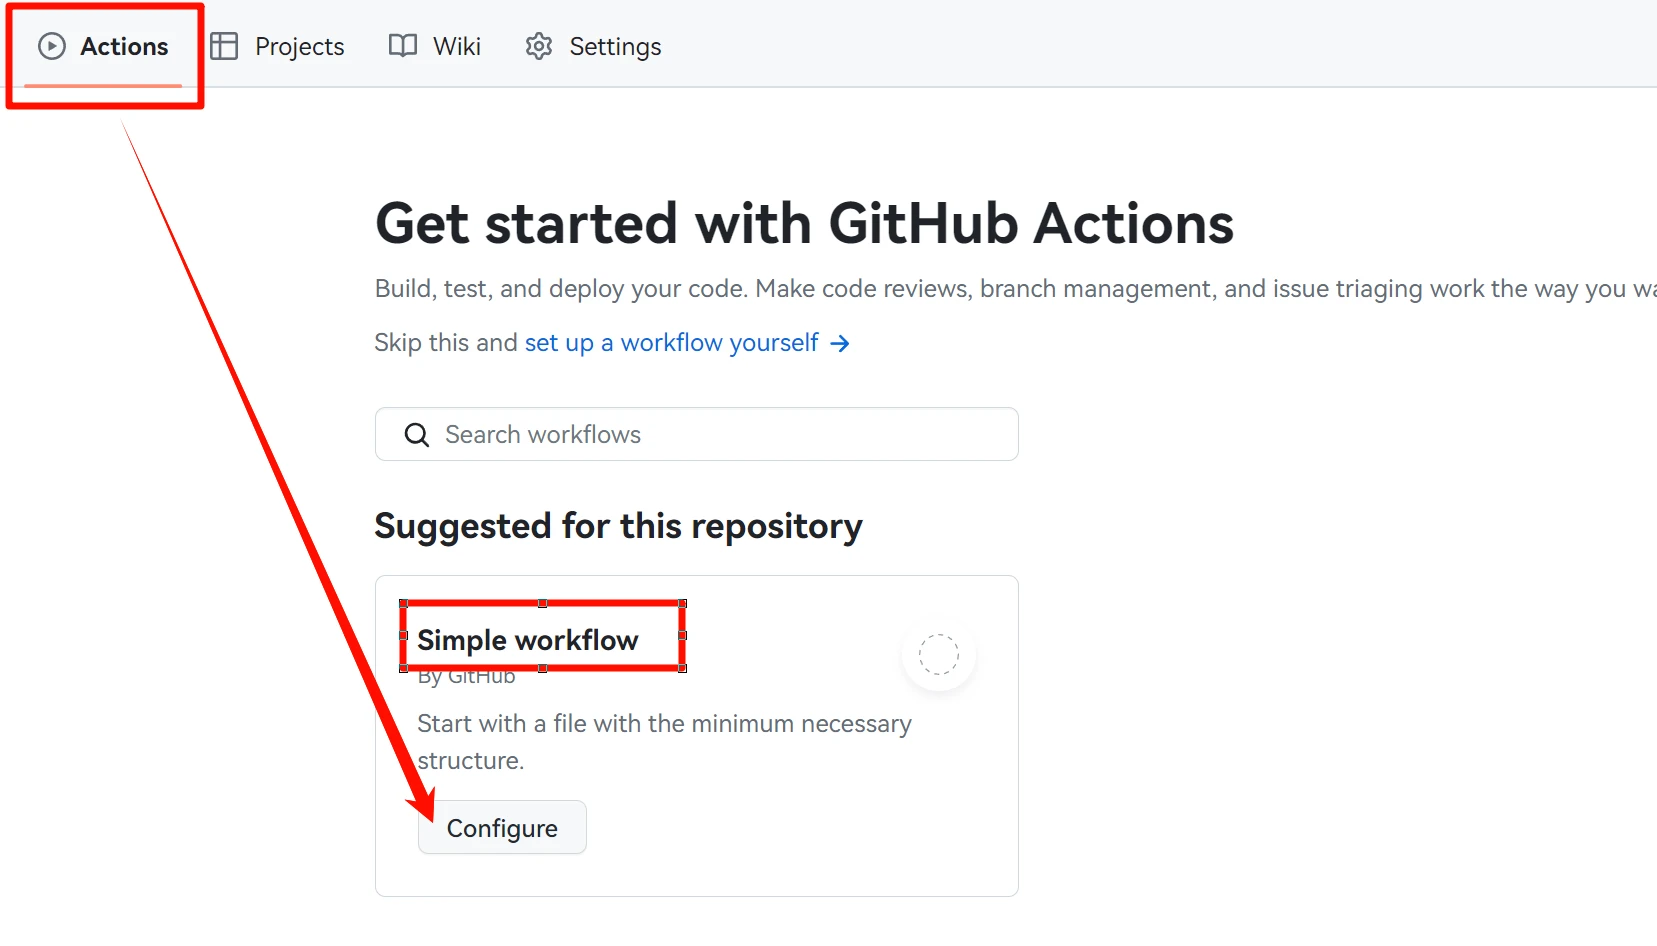Follow the 'set up a workflow yourself' link
Screen dimensions: 1657x946
click(671, 343)
